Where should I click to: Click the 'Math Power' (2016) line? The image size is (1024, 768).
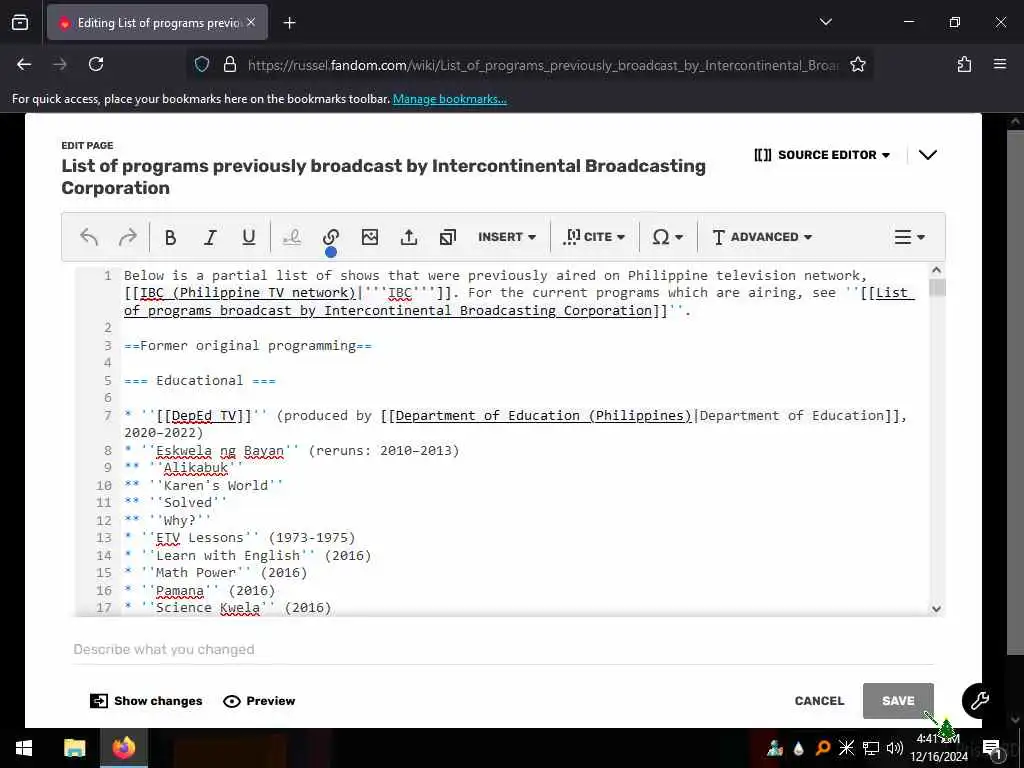point(216,573)
